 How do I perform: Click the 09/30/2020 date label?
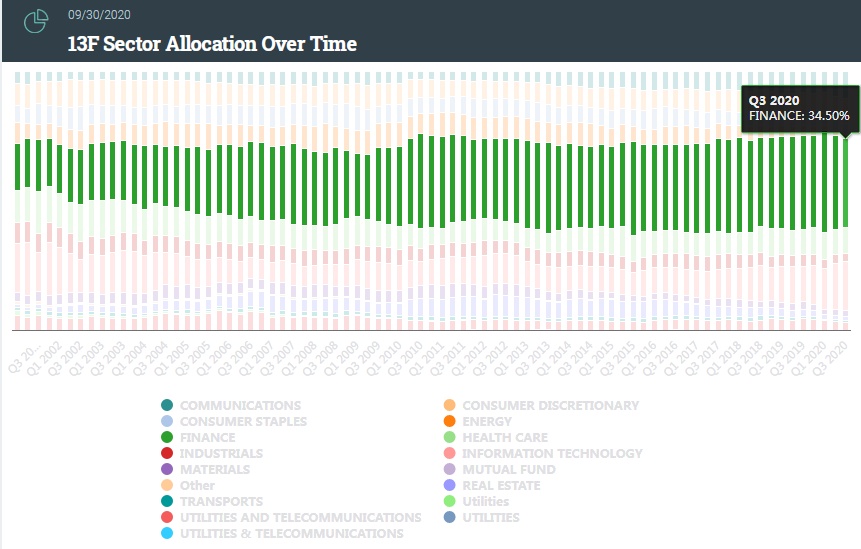click(x=99, y=15)
